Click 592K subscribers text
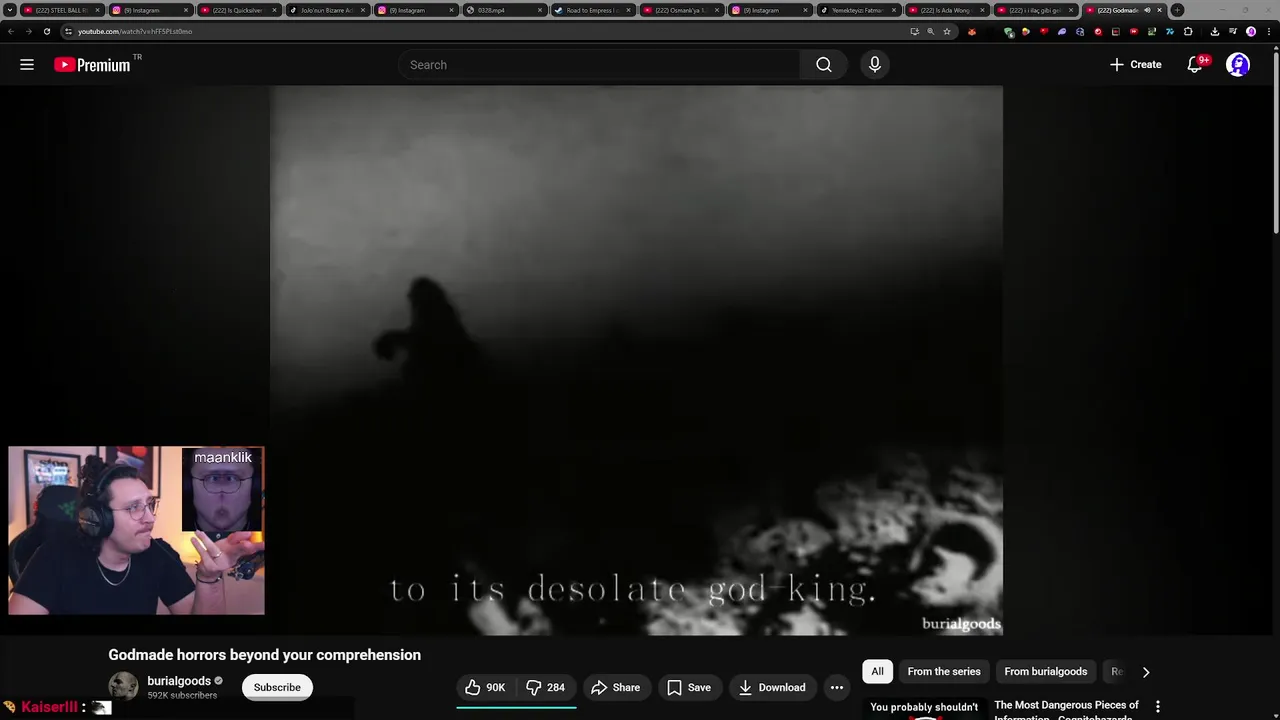Image resolution: width=1280 pixels, height=720 pixels. coord(182,695)
